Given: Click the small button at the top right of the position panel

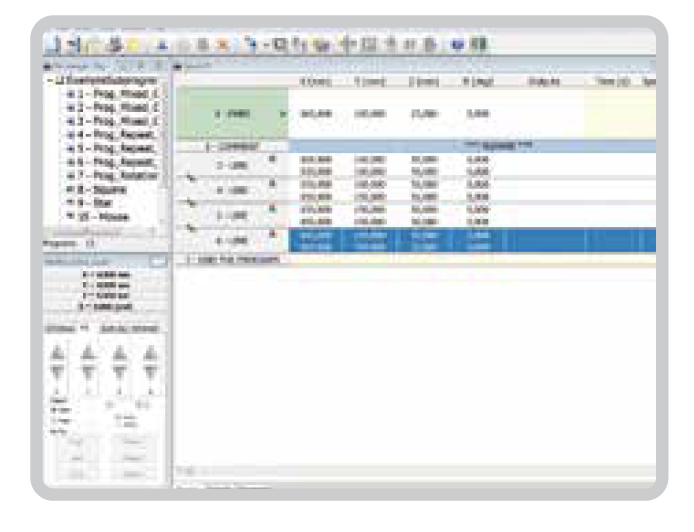Looking at the screenshot, I should (157, 261).
